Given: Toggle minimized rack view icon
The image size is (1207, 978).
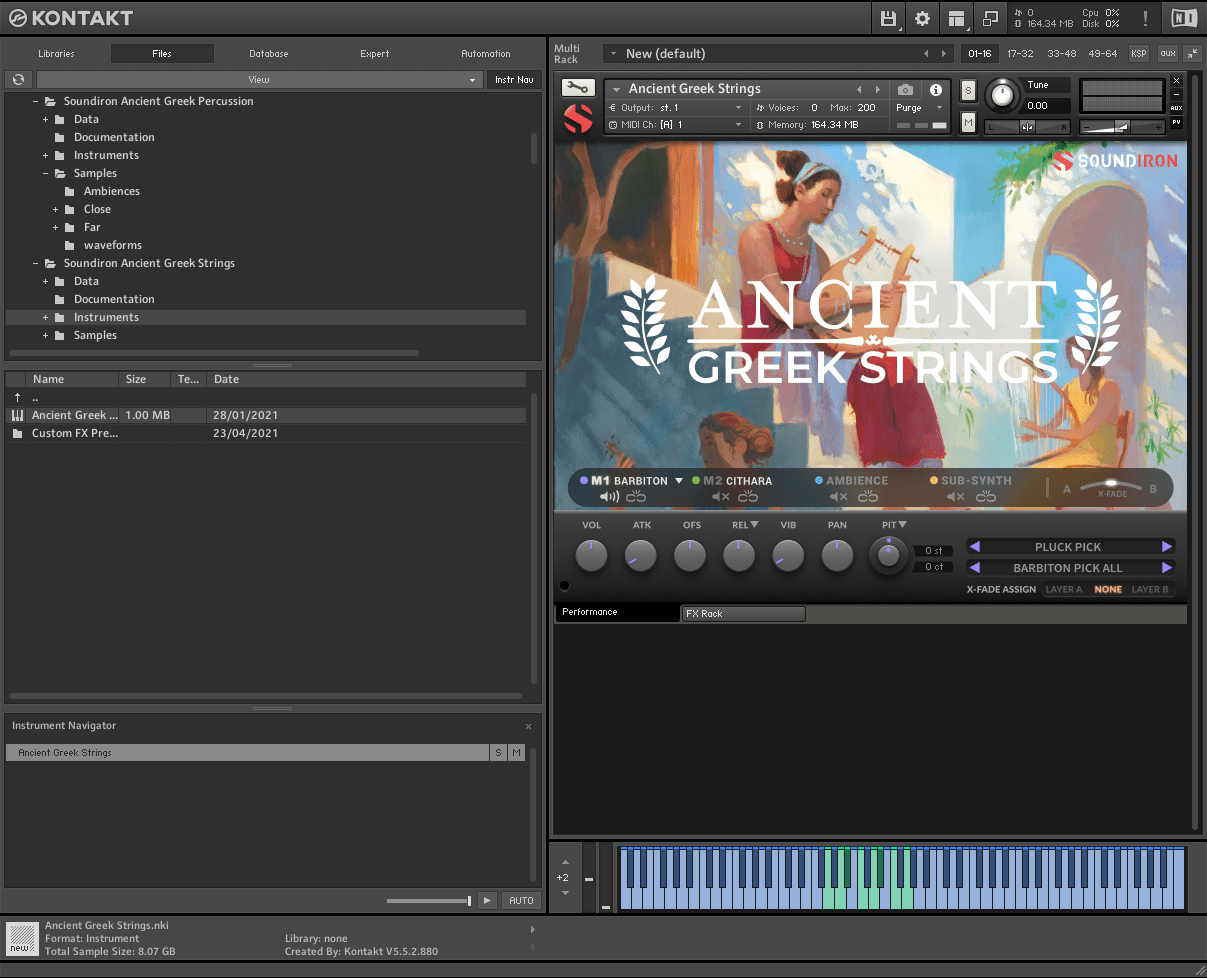Looking at the screenshot, I should click(x=990, y=18).
